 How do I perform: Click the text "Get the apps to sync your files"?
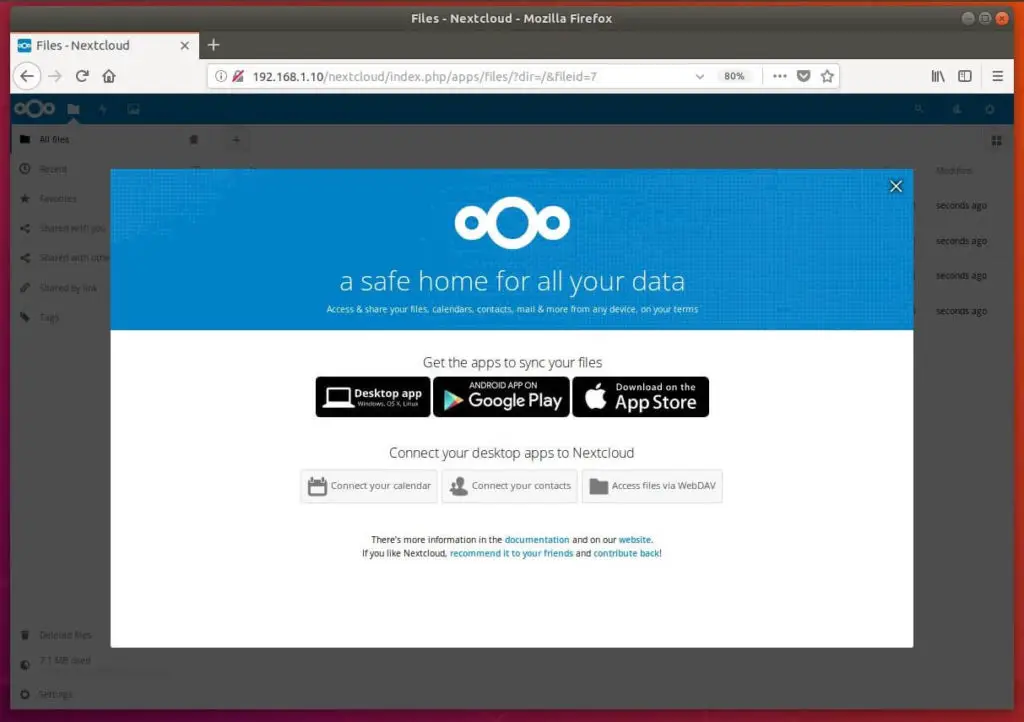click(x=512, y=362)
